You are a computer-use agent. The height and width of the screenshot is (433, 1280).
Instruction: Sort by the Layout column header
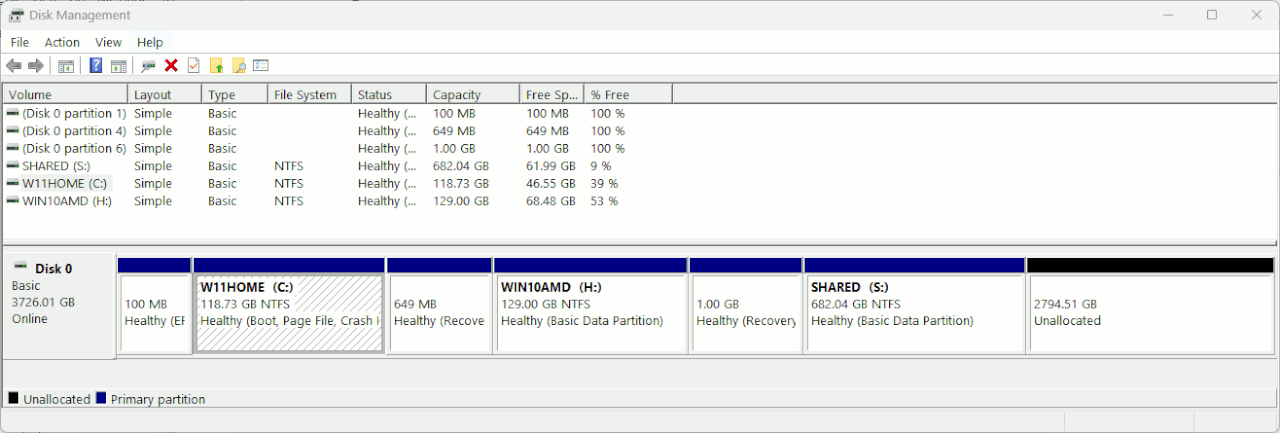point(165,94)
